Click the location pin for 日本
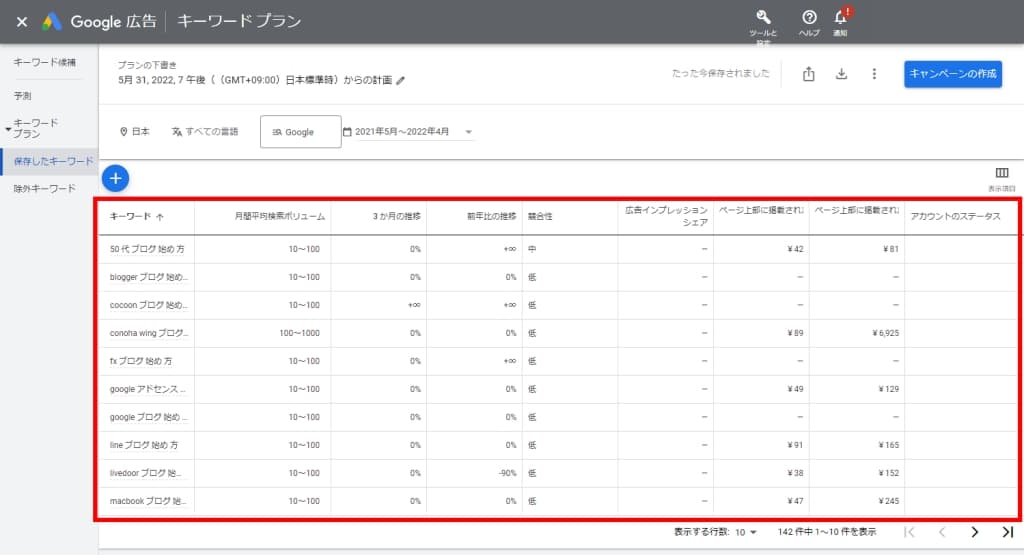Screen dimensions: 1024x555 tap(123, 132)
